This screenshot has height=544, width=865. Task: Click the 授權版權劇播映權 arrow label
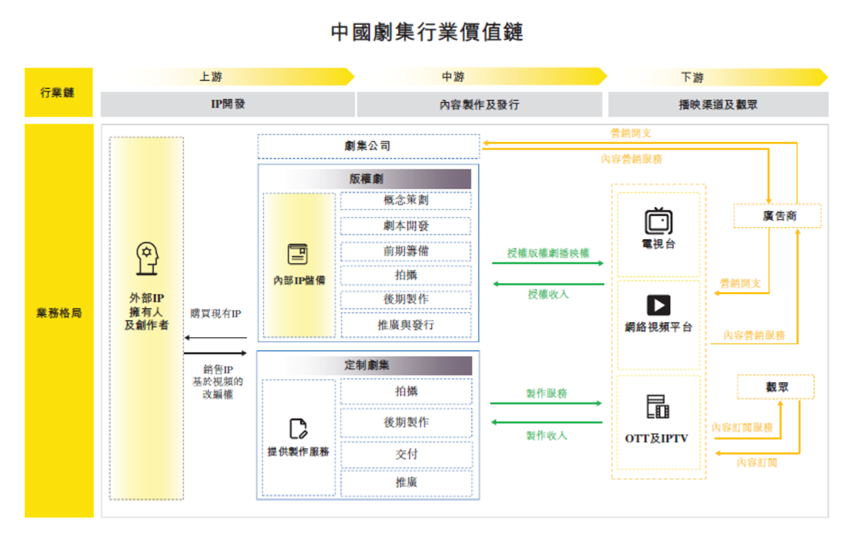point(547,252)
